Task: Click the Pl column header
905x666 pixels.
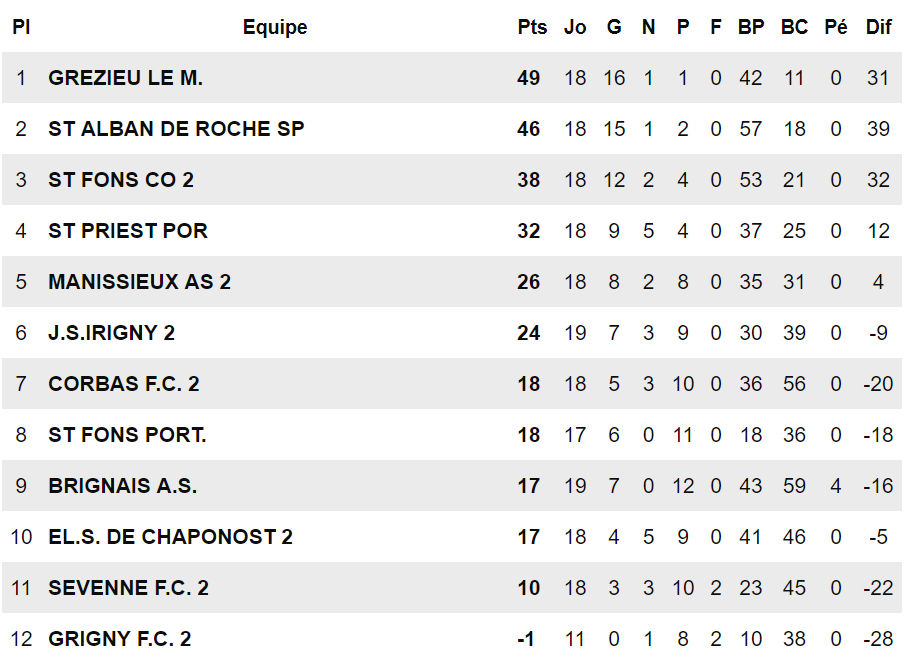Action: [21, 27]
